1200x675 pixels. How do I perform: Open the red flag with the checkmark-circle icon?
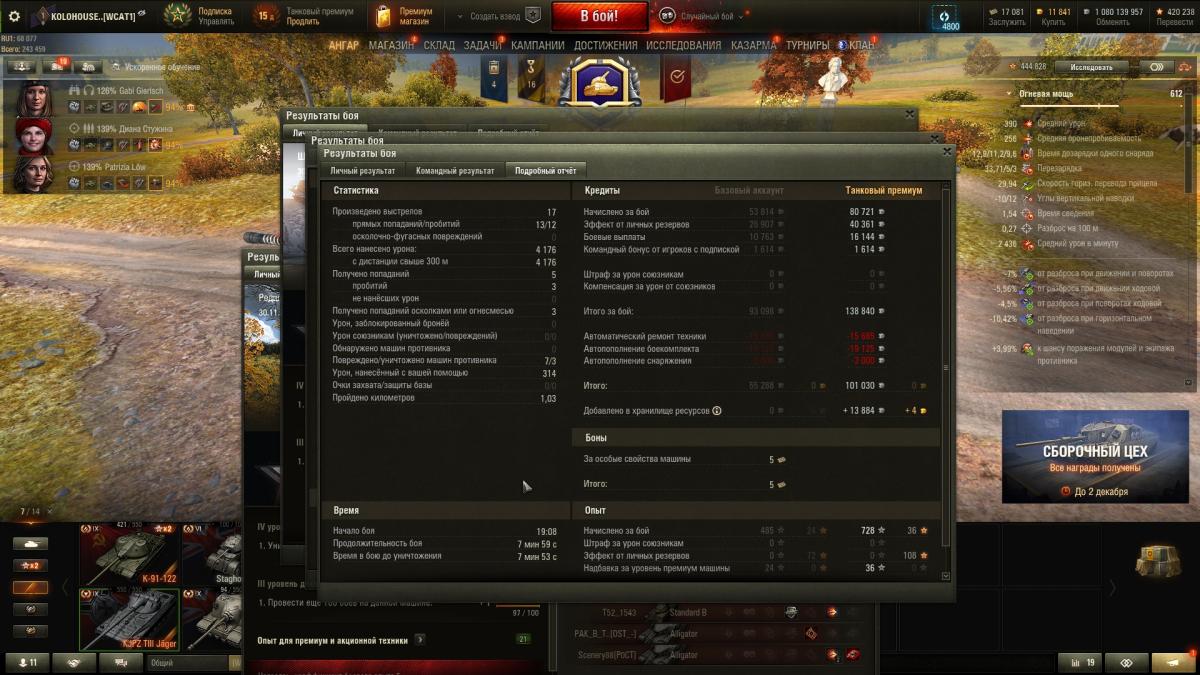[x=677, y=77]
